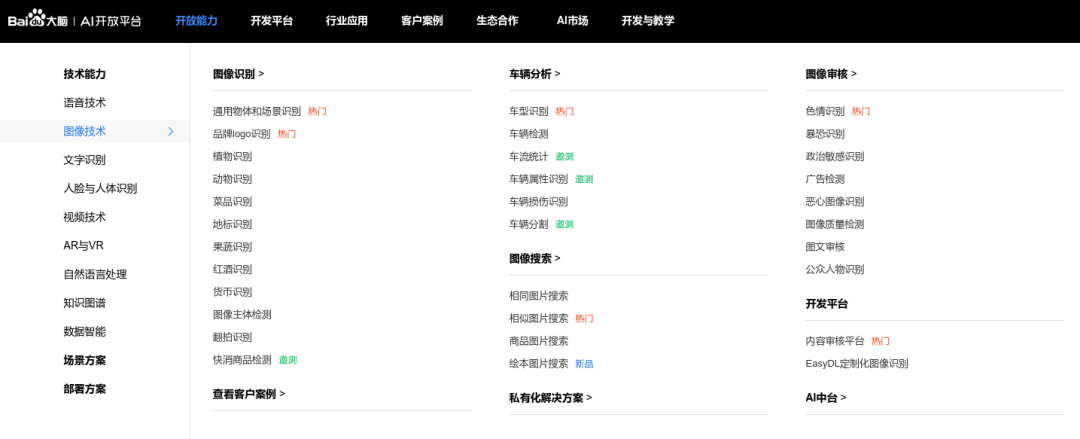The height and width of the screenshot is (439, 1080).
Task: Open 快消商品检测 link
Action: point(242,360)
